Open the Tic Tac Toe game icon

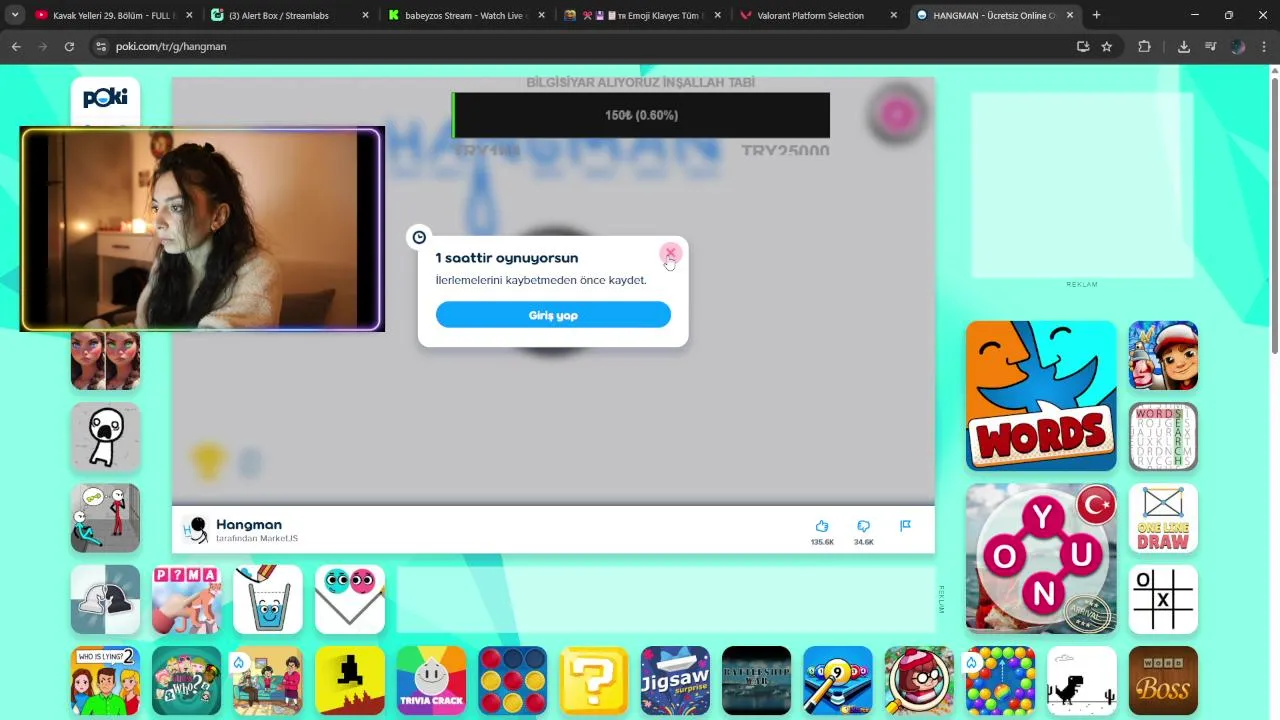(x=1163, y=599)
